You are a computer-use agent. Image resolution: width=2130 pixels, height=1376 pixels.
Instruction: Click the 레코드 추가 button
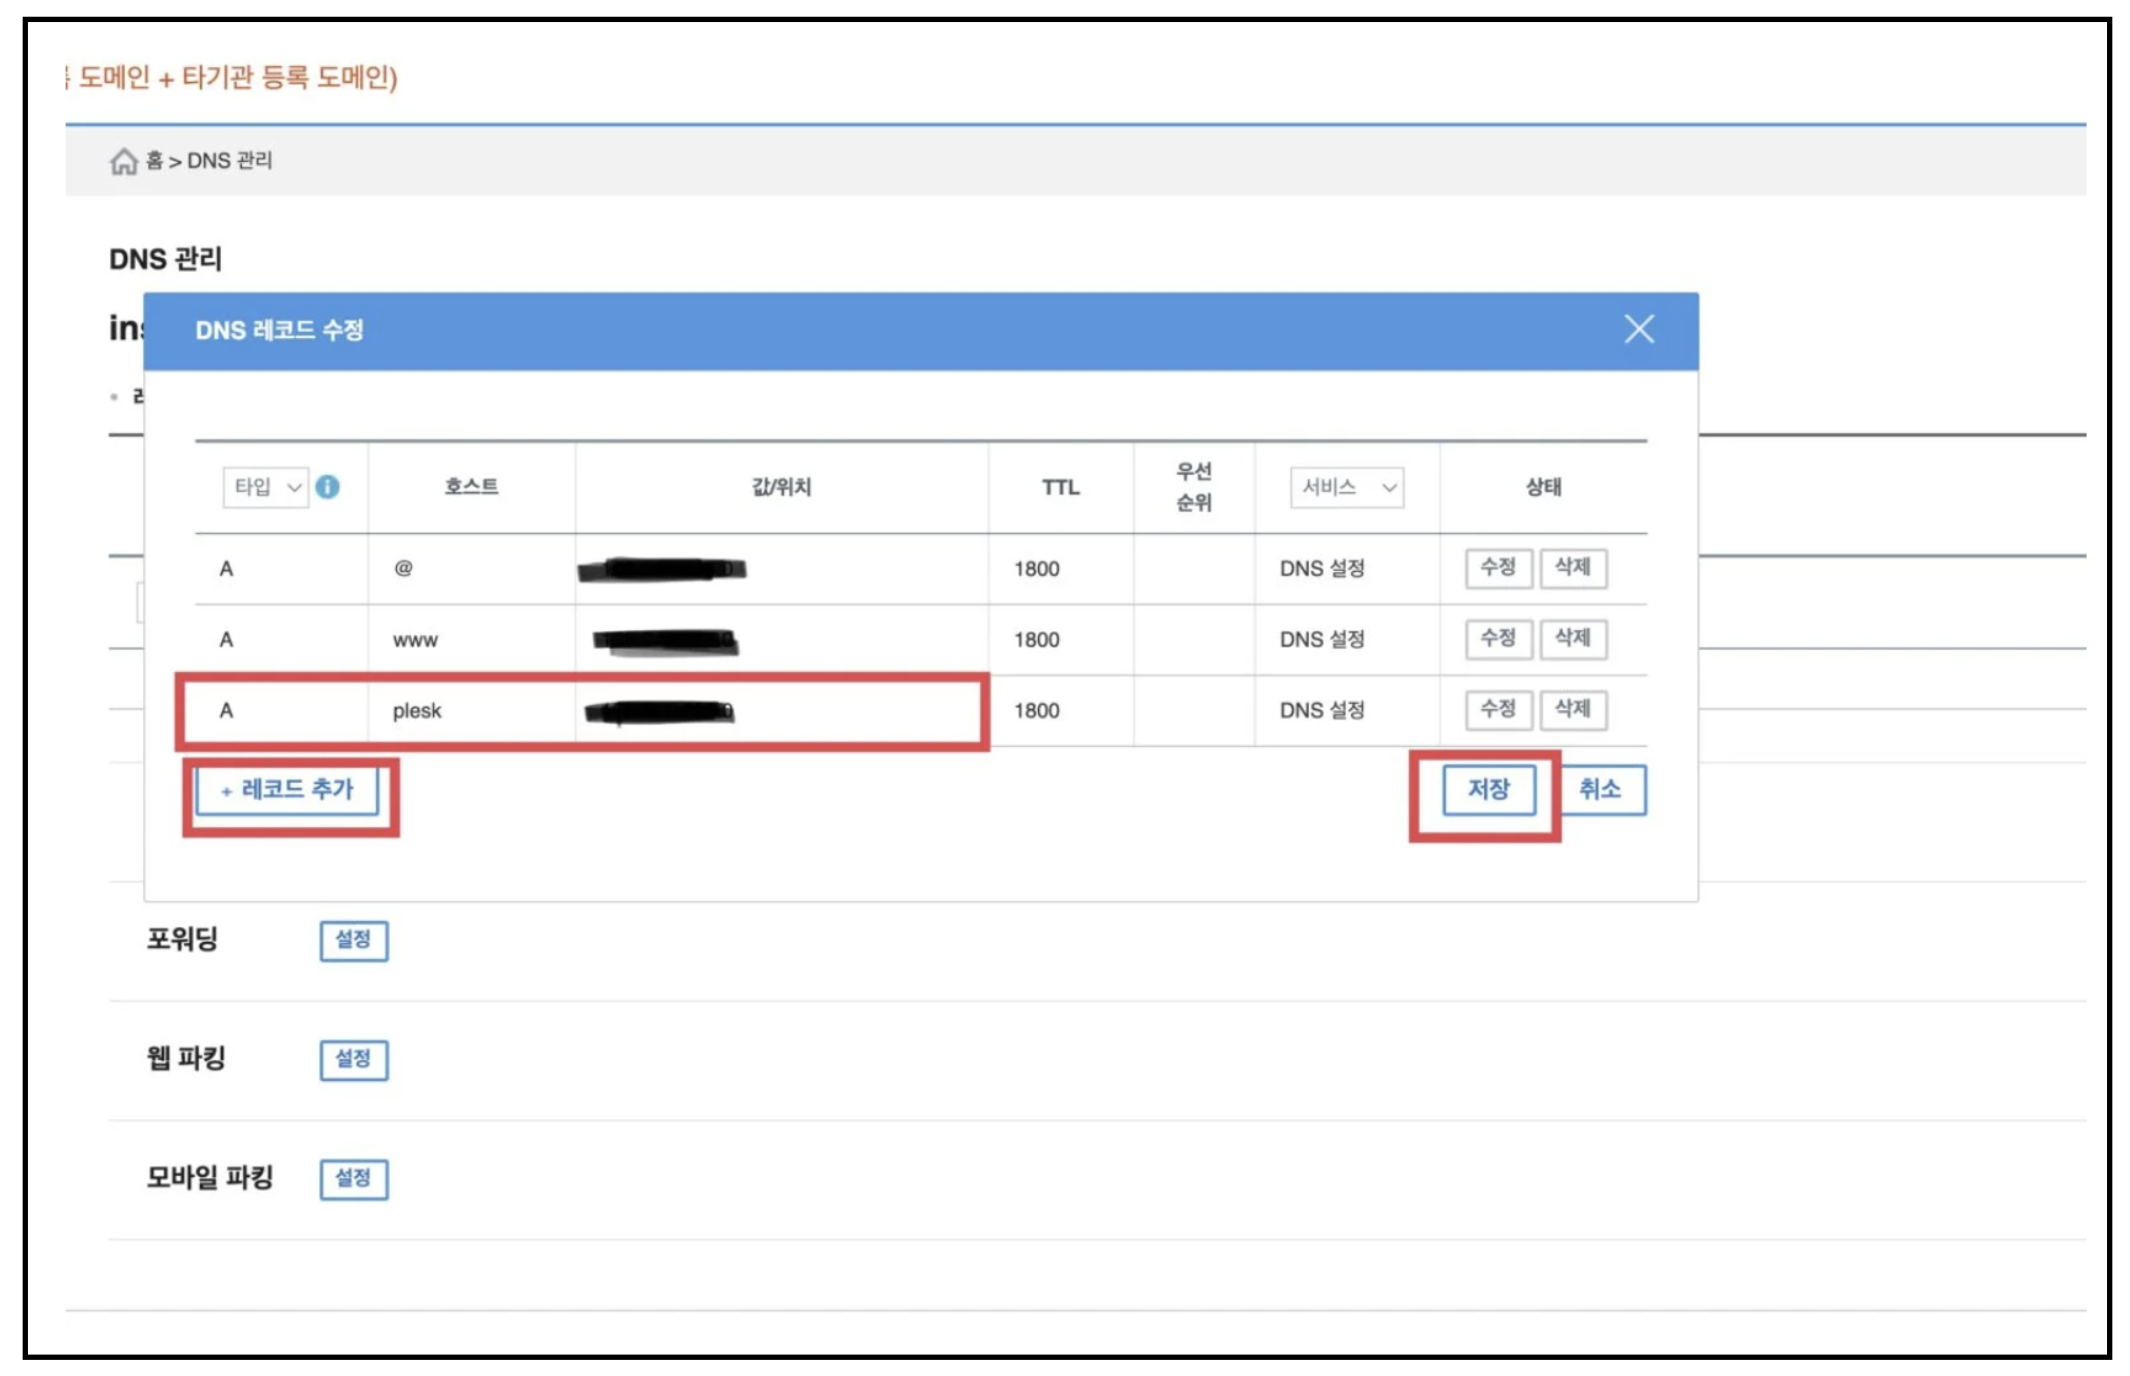[287, 790]
